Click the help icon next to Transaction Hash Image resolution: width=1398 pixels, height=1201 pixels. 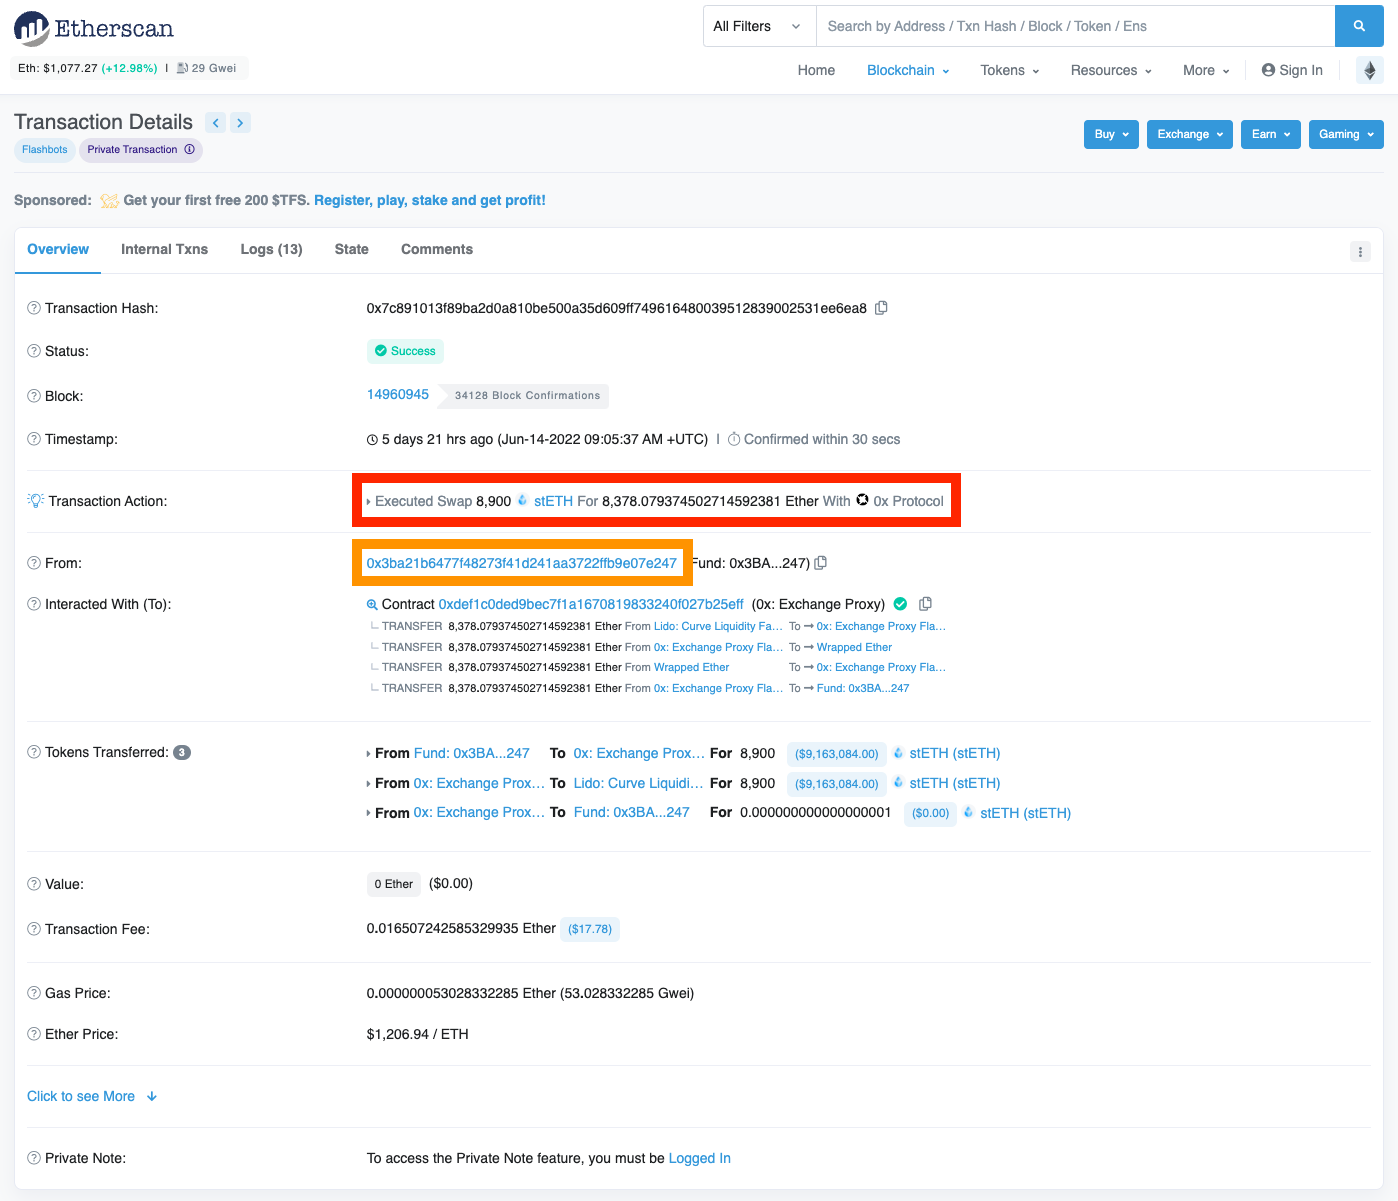click(34, 308)
